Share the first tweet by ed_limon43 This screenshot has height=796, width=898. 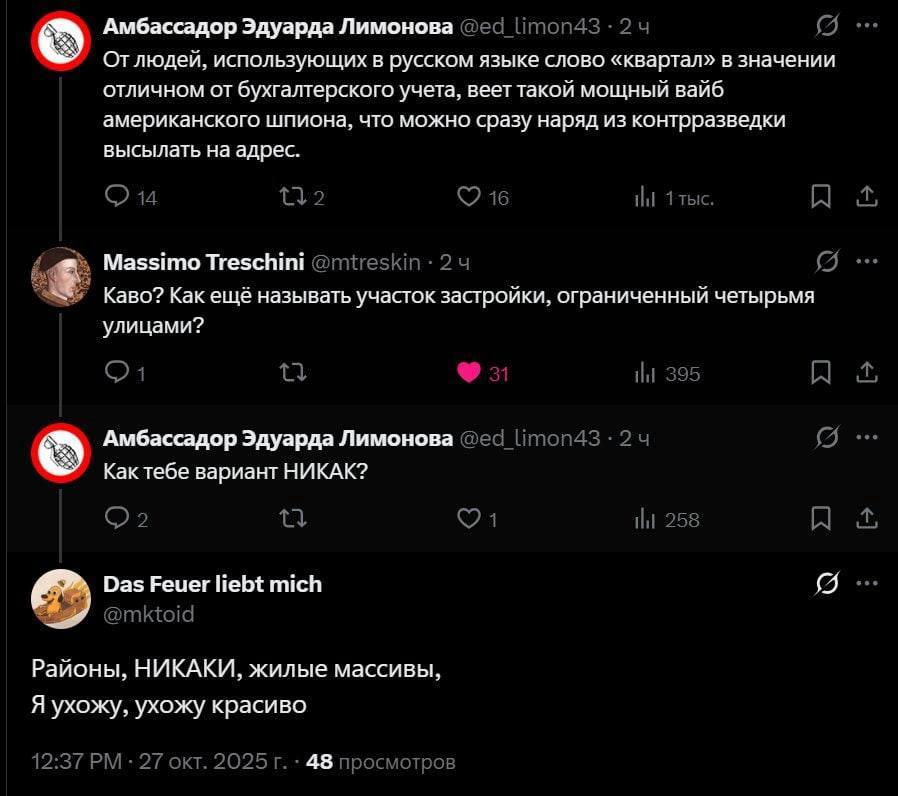868,197
